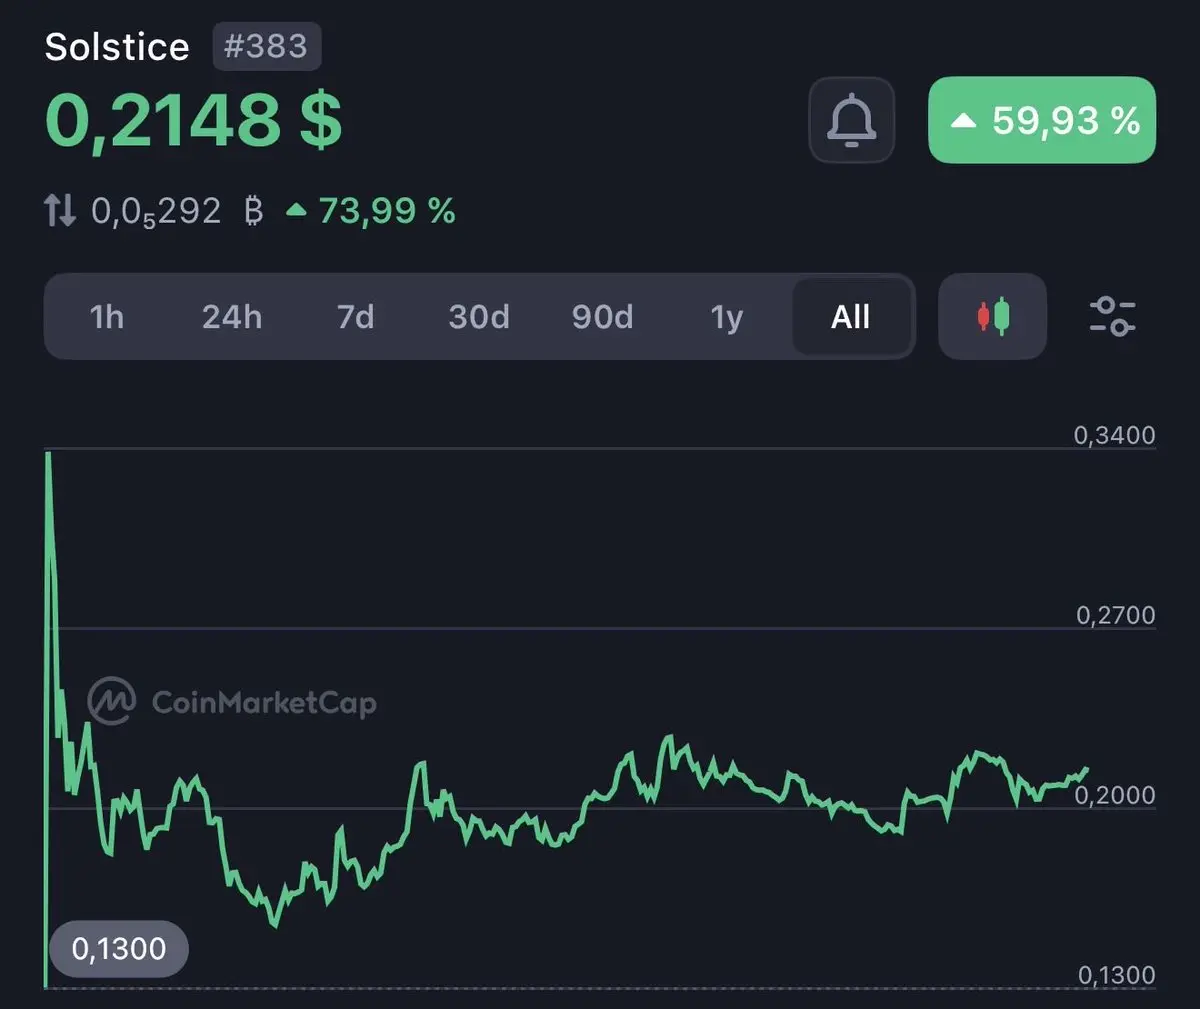
Task: Click the Solstice coin name
Action: coord(117,47)
